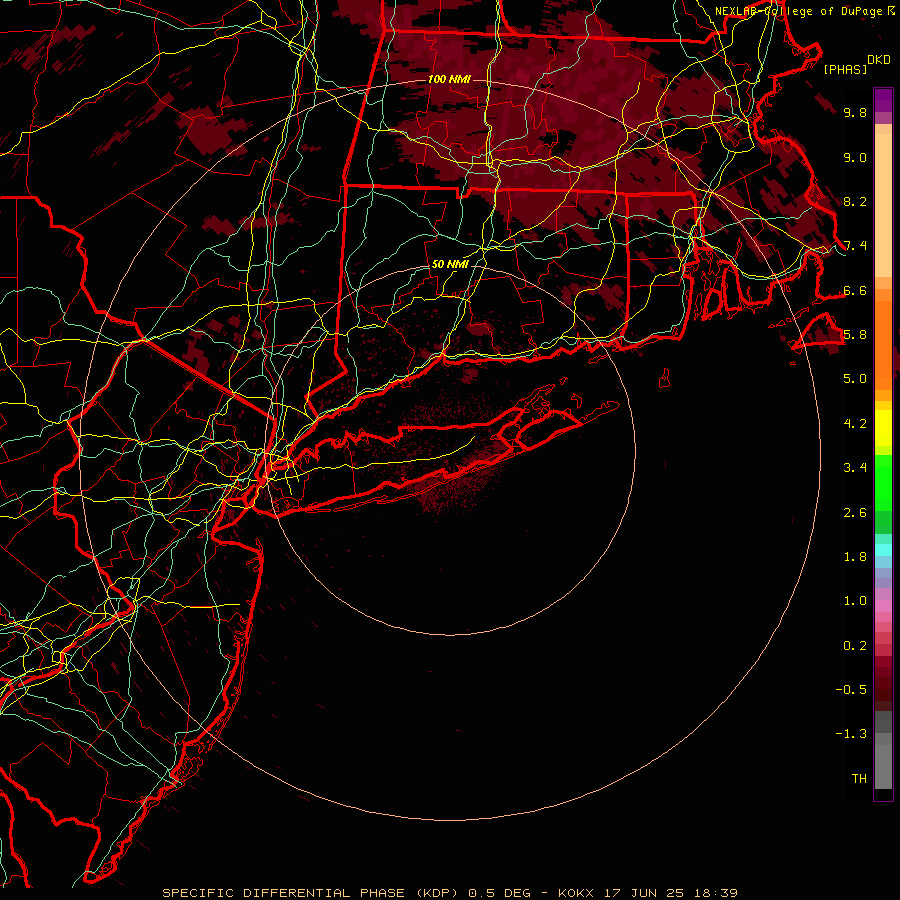Image resolution: width=900 pixels, height=900 pixels.
Task: Click the 6.6 color scale value
Action: pyautogui.click(x=855, y=290)
